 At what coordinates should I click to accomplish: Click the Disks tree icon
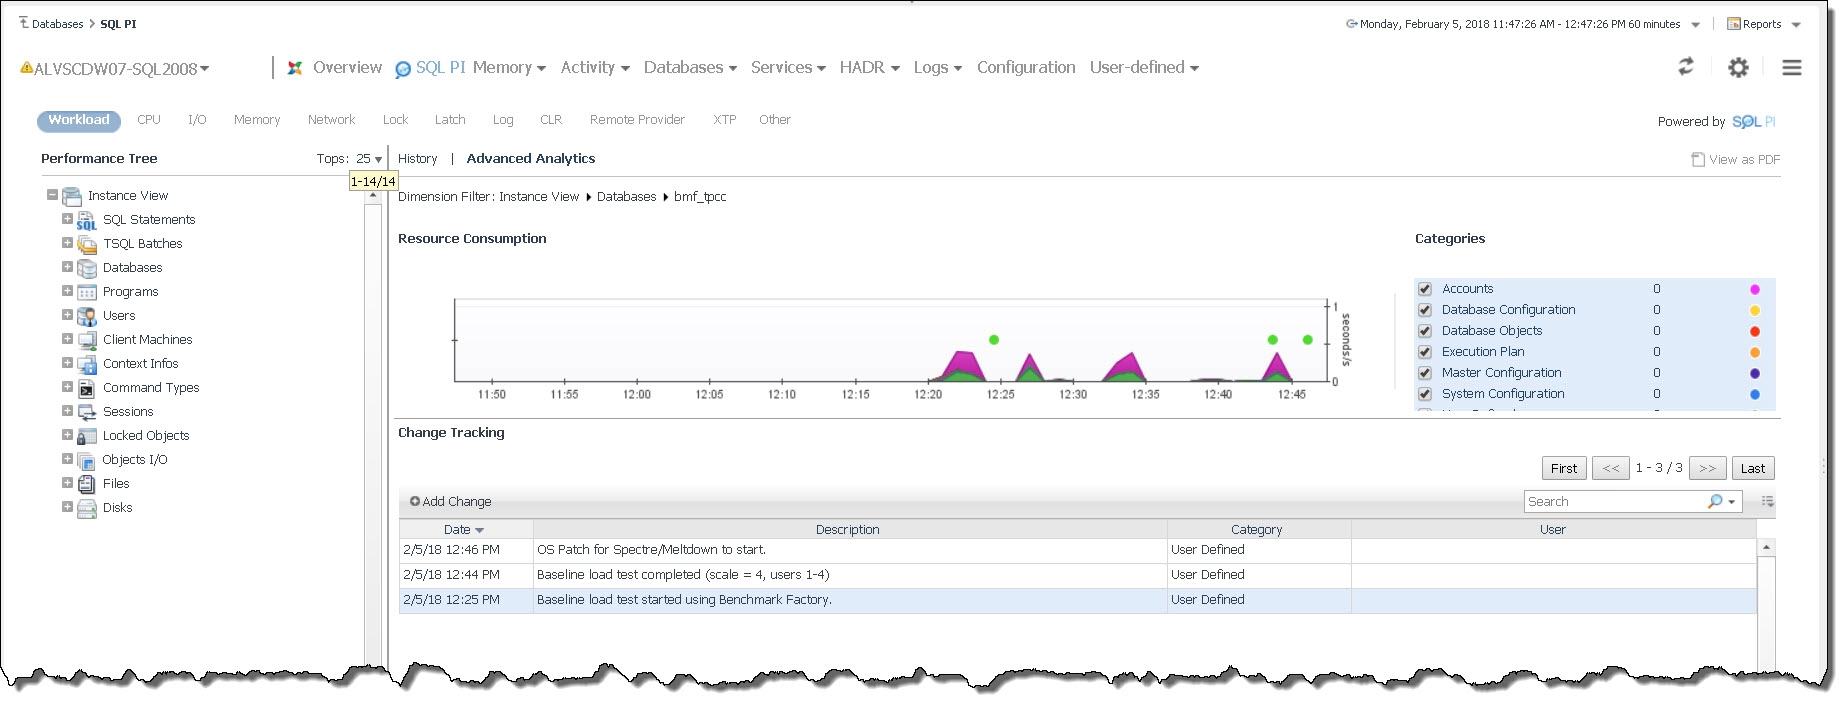coord(87,508)
